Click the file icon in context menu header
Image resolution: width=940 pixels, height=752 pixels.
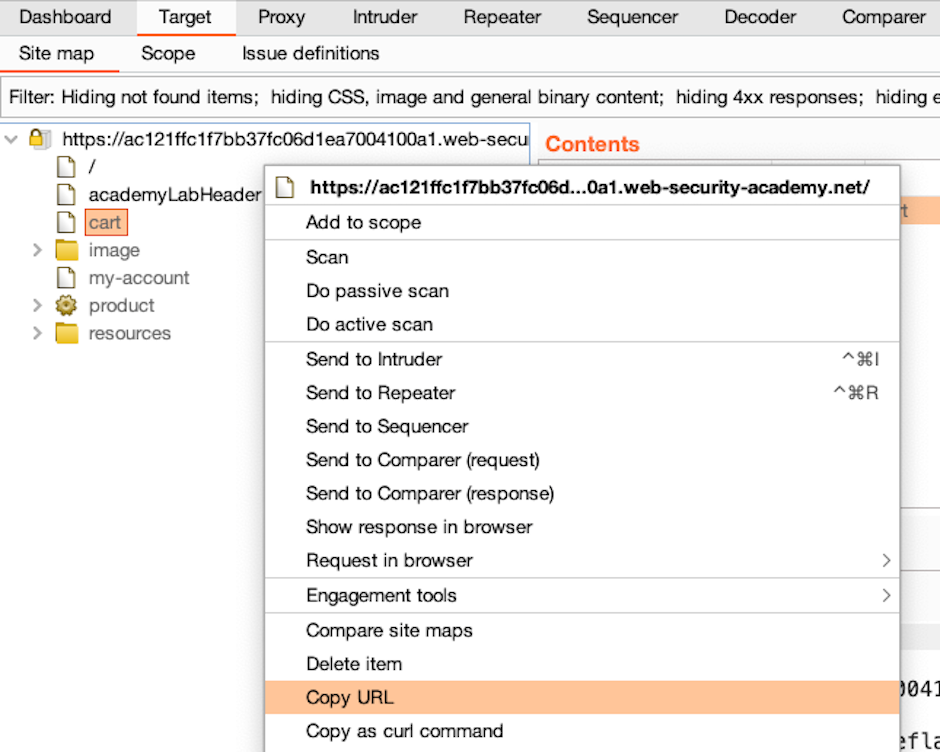pos(285,187)
